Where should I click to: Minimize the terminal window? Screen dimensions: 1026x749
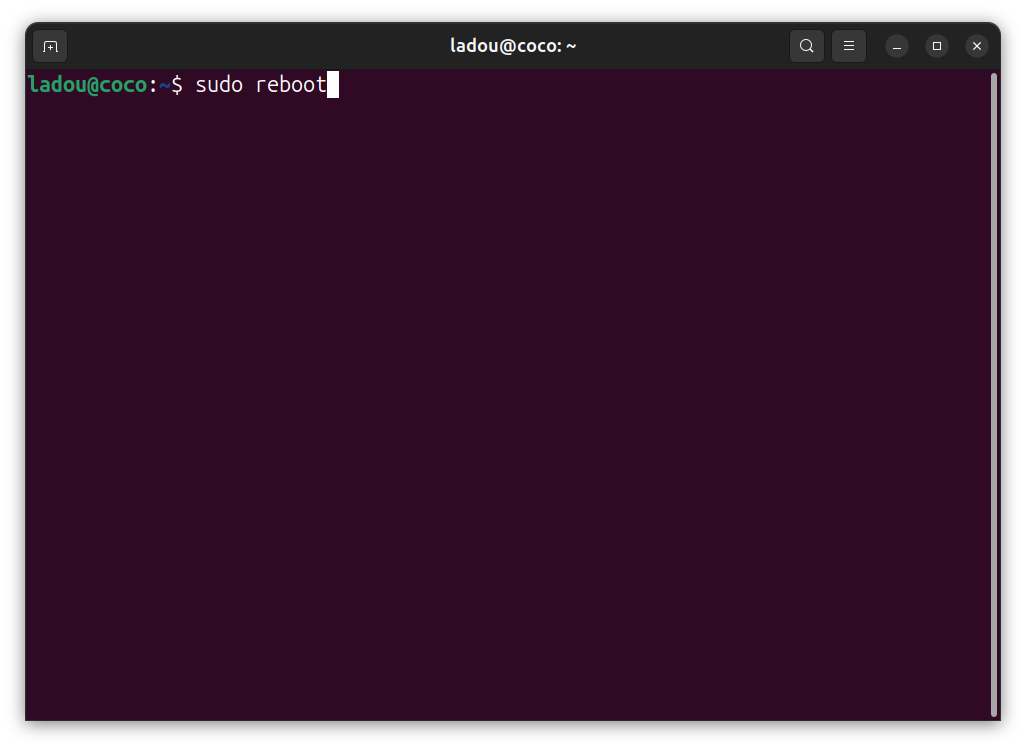coord(896,46)
